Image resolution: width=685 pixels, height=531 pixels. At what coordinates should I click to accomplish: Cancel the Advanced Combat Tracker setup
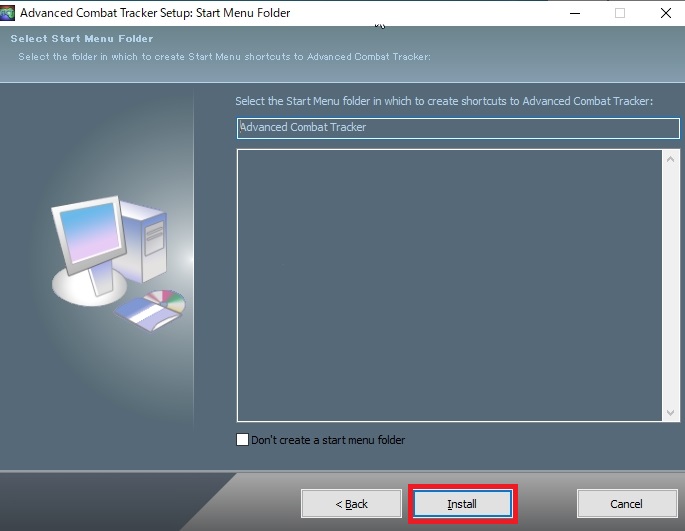click(x=626, y=503)
